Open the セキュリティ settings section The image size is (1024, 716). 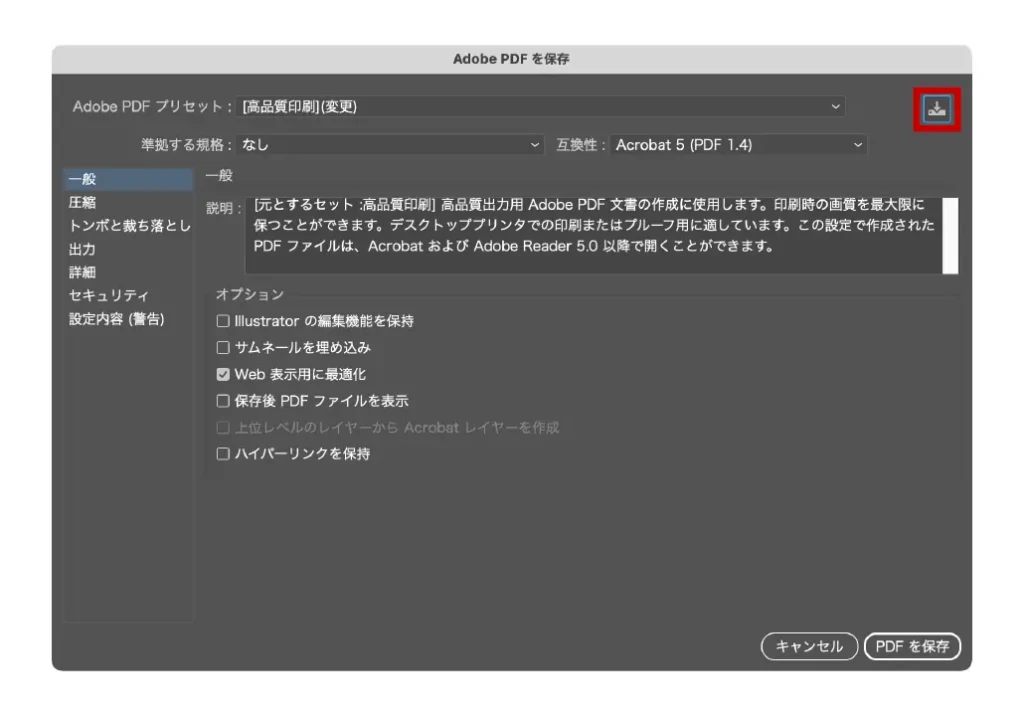point(108,296)
